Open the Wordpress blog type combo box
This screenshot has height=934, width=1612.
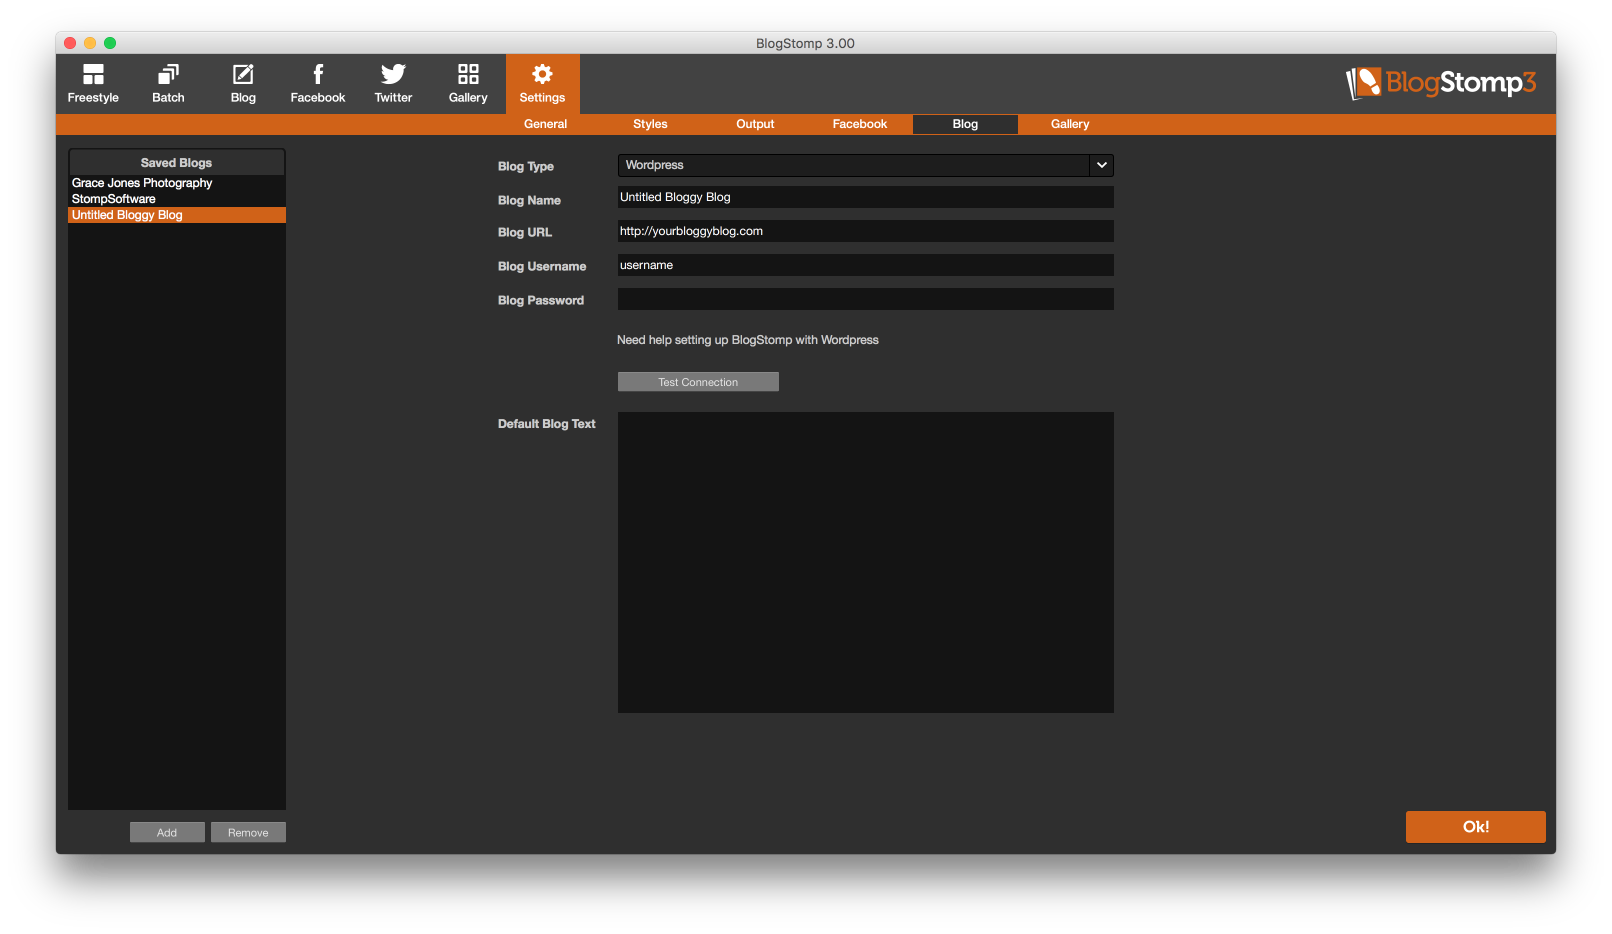tap(865, 165)
